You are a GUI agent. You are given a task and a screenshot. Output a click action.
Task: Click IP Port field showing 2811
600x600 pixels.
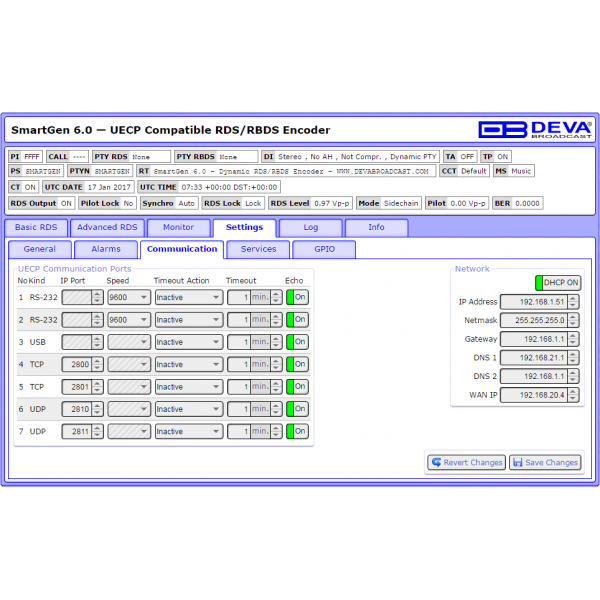click(77, 431)
